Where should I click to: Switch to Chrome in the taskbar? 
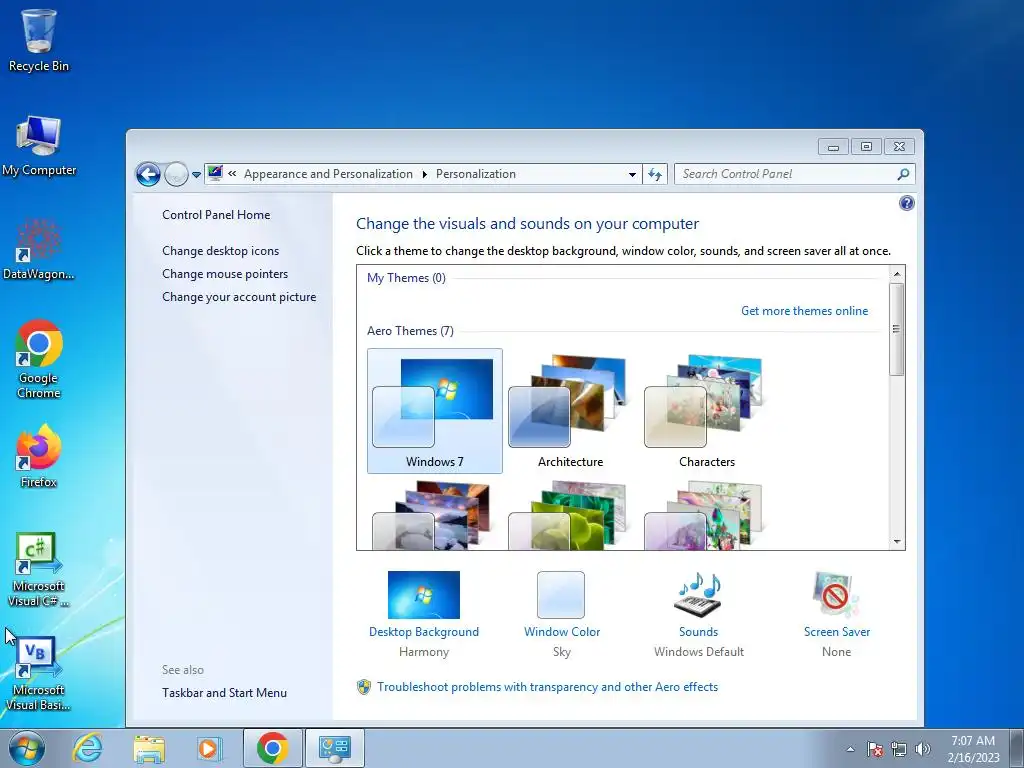pyautogui.click(x=272, y=748)
